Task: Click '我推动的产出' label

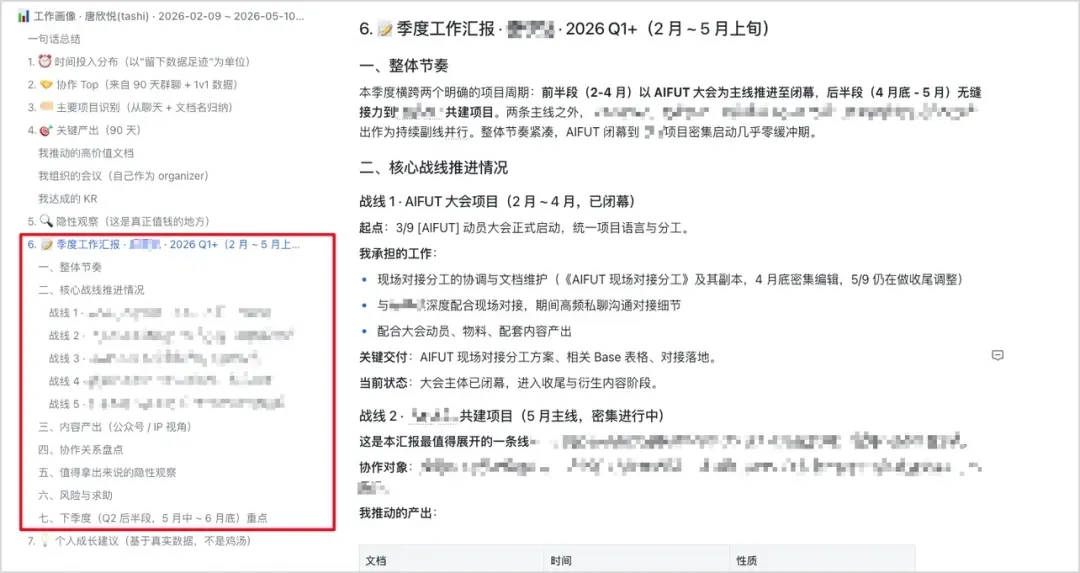Action: coord(398,512)
